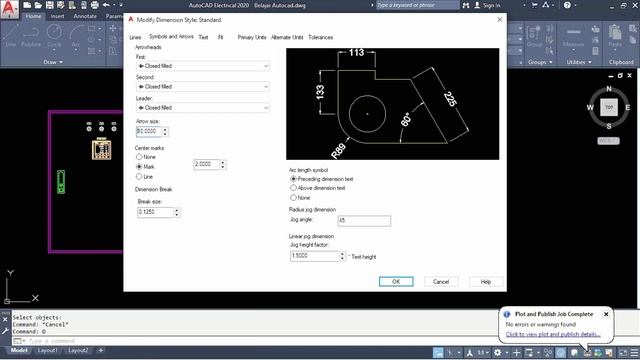Click the Arrow size spinner arrows

pos(165,131)
